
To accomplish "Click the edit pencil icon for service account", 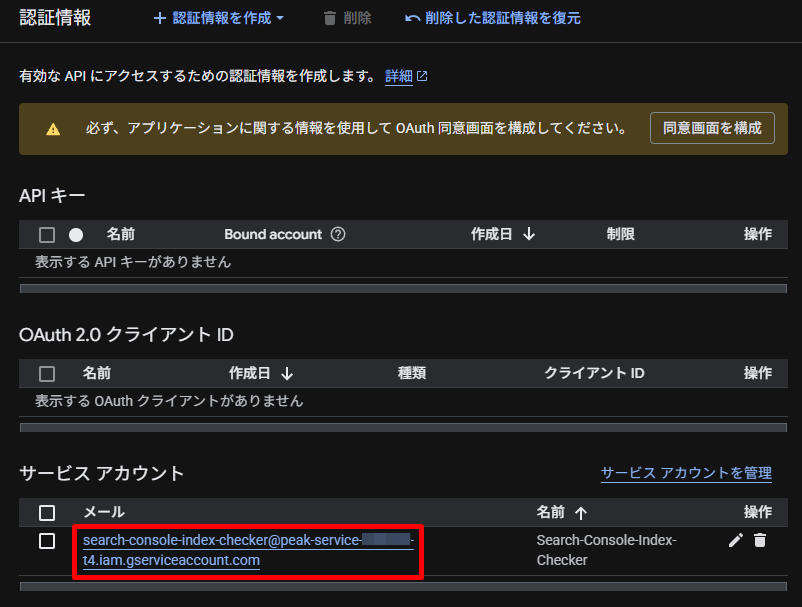I will pyautogui.click(x=735, y=540).
